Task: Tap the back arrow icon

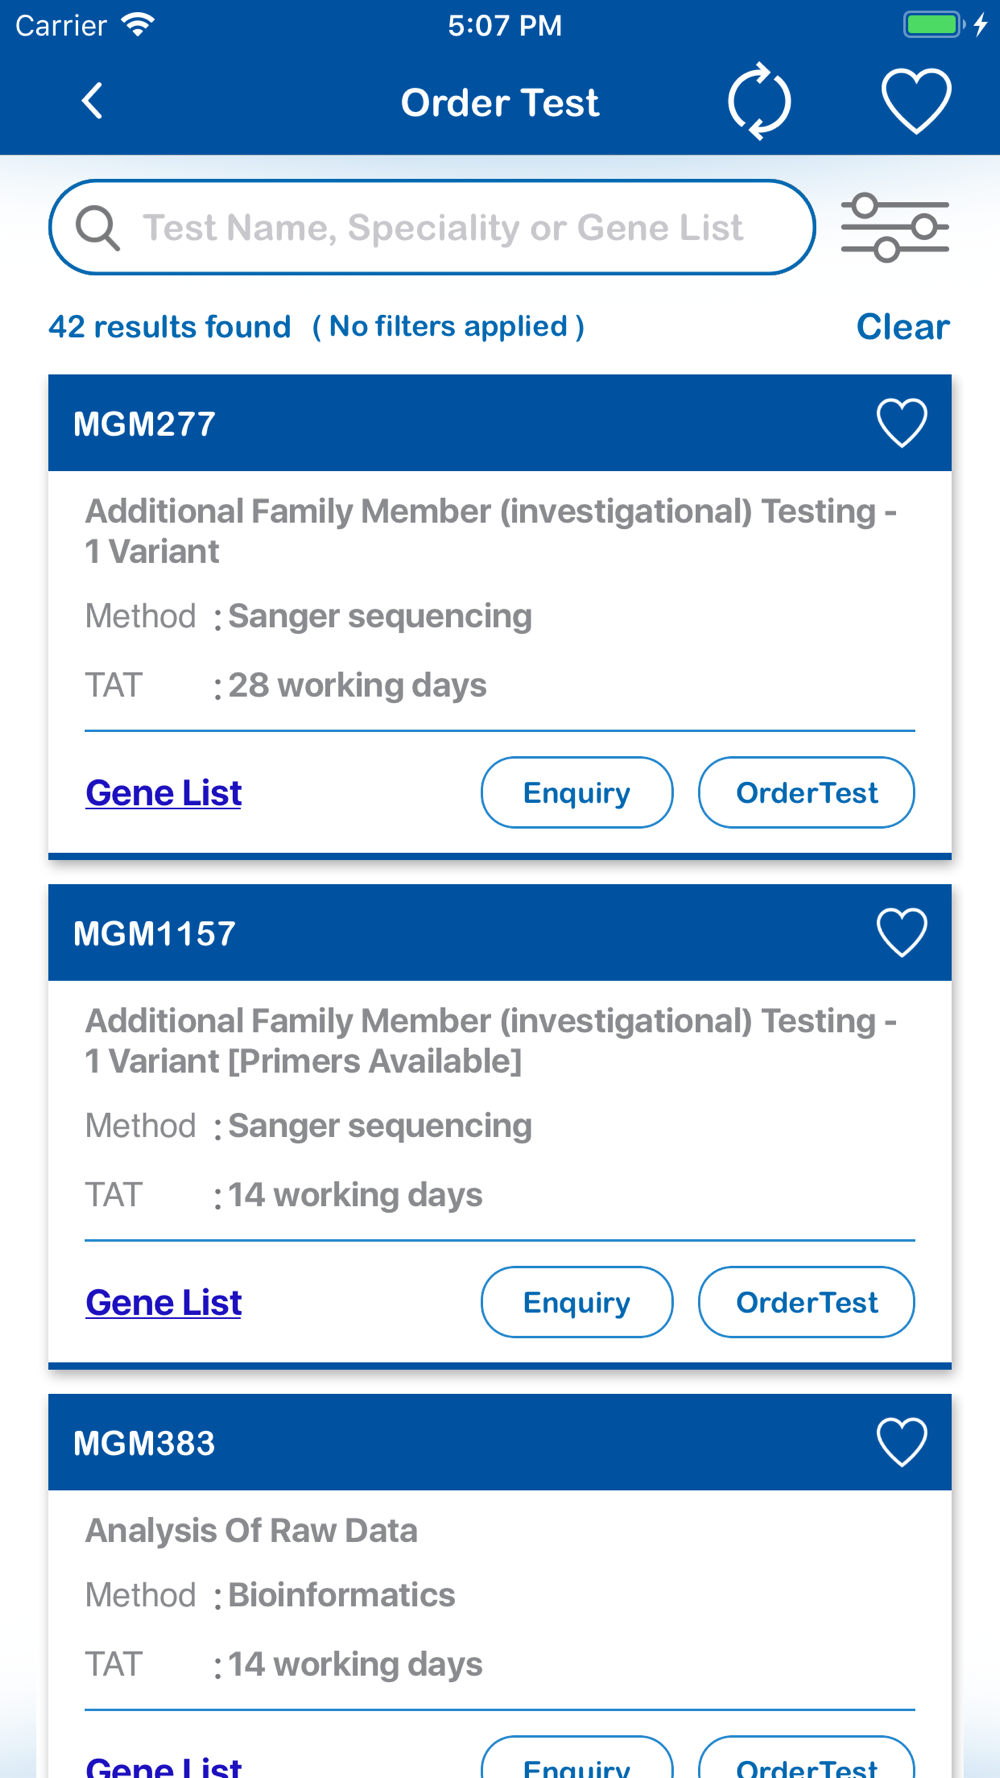Action: (92, 101)
